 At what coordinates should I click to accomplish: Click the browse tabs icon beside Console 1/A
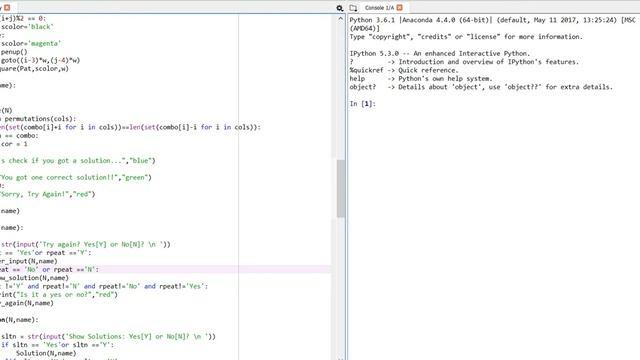pos(353,8)
